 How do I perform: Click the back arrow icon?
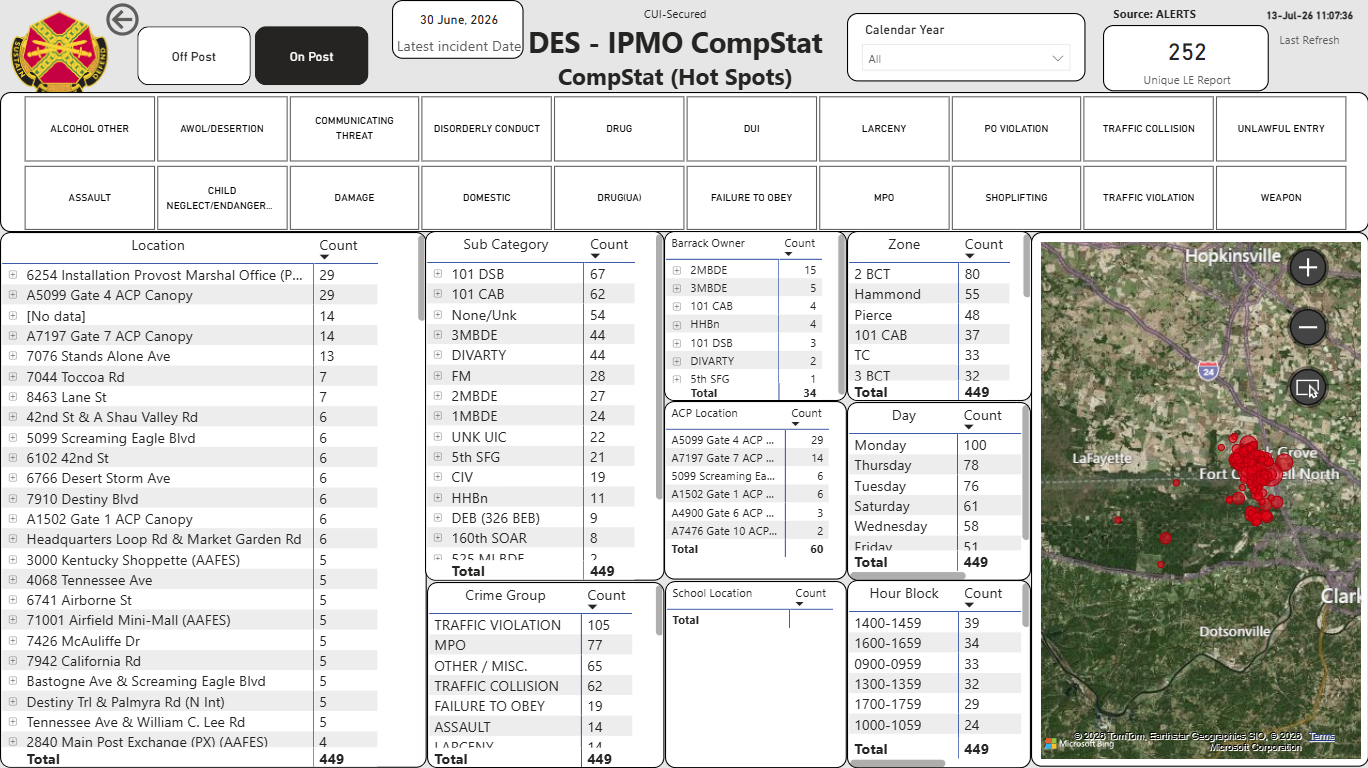[x=122, y=19]
